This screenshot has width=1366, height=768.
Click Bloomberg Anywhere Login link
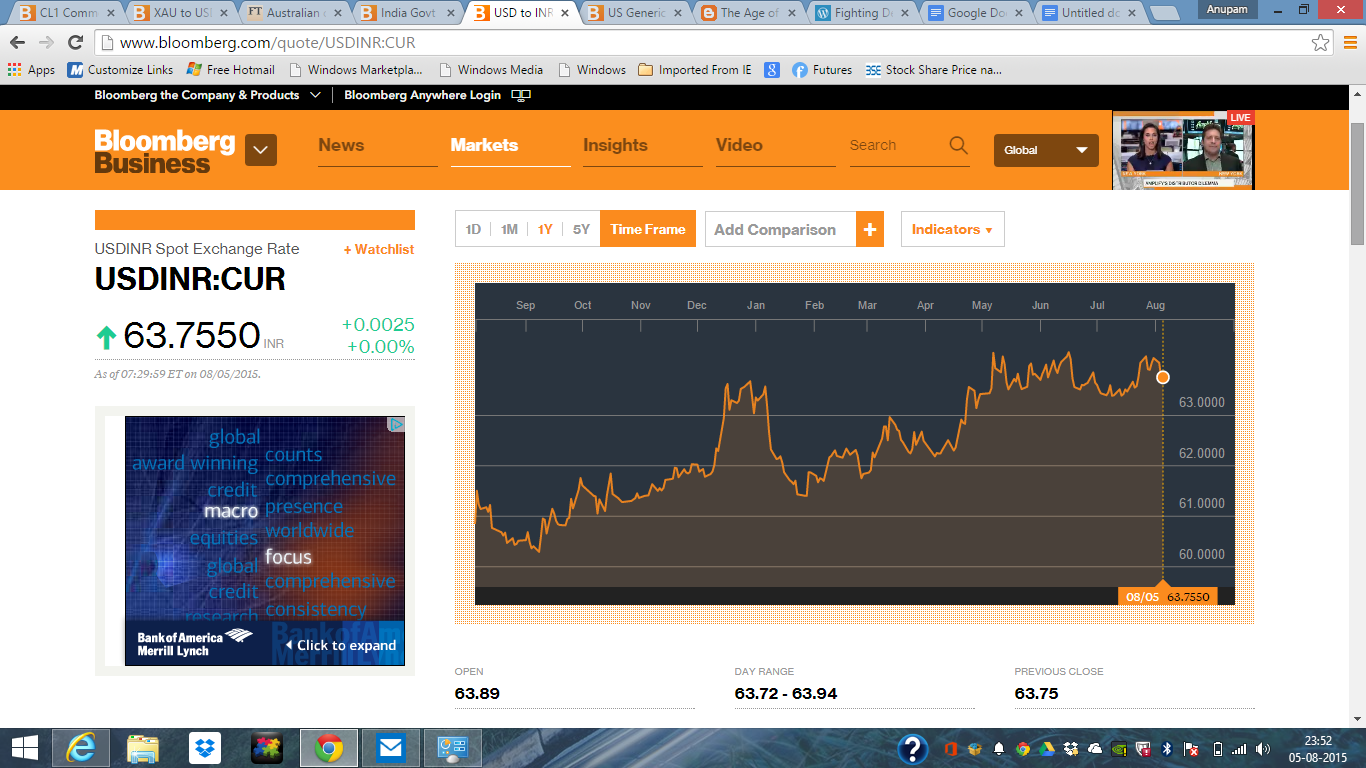point(422,95)
